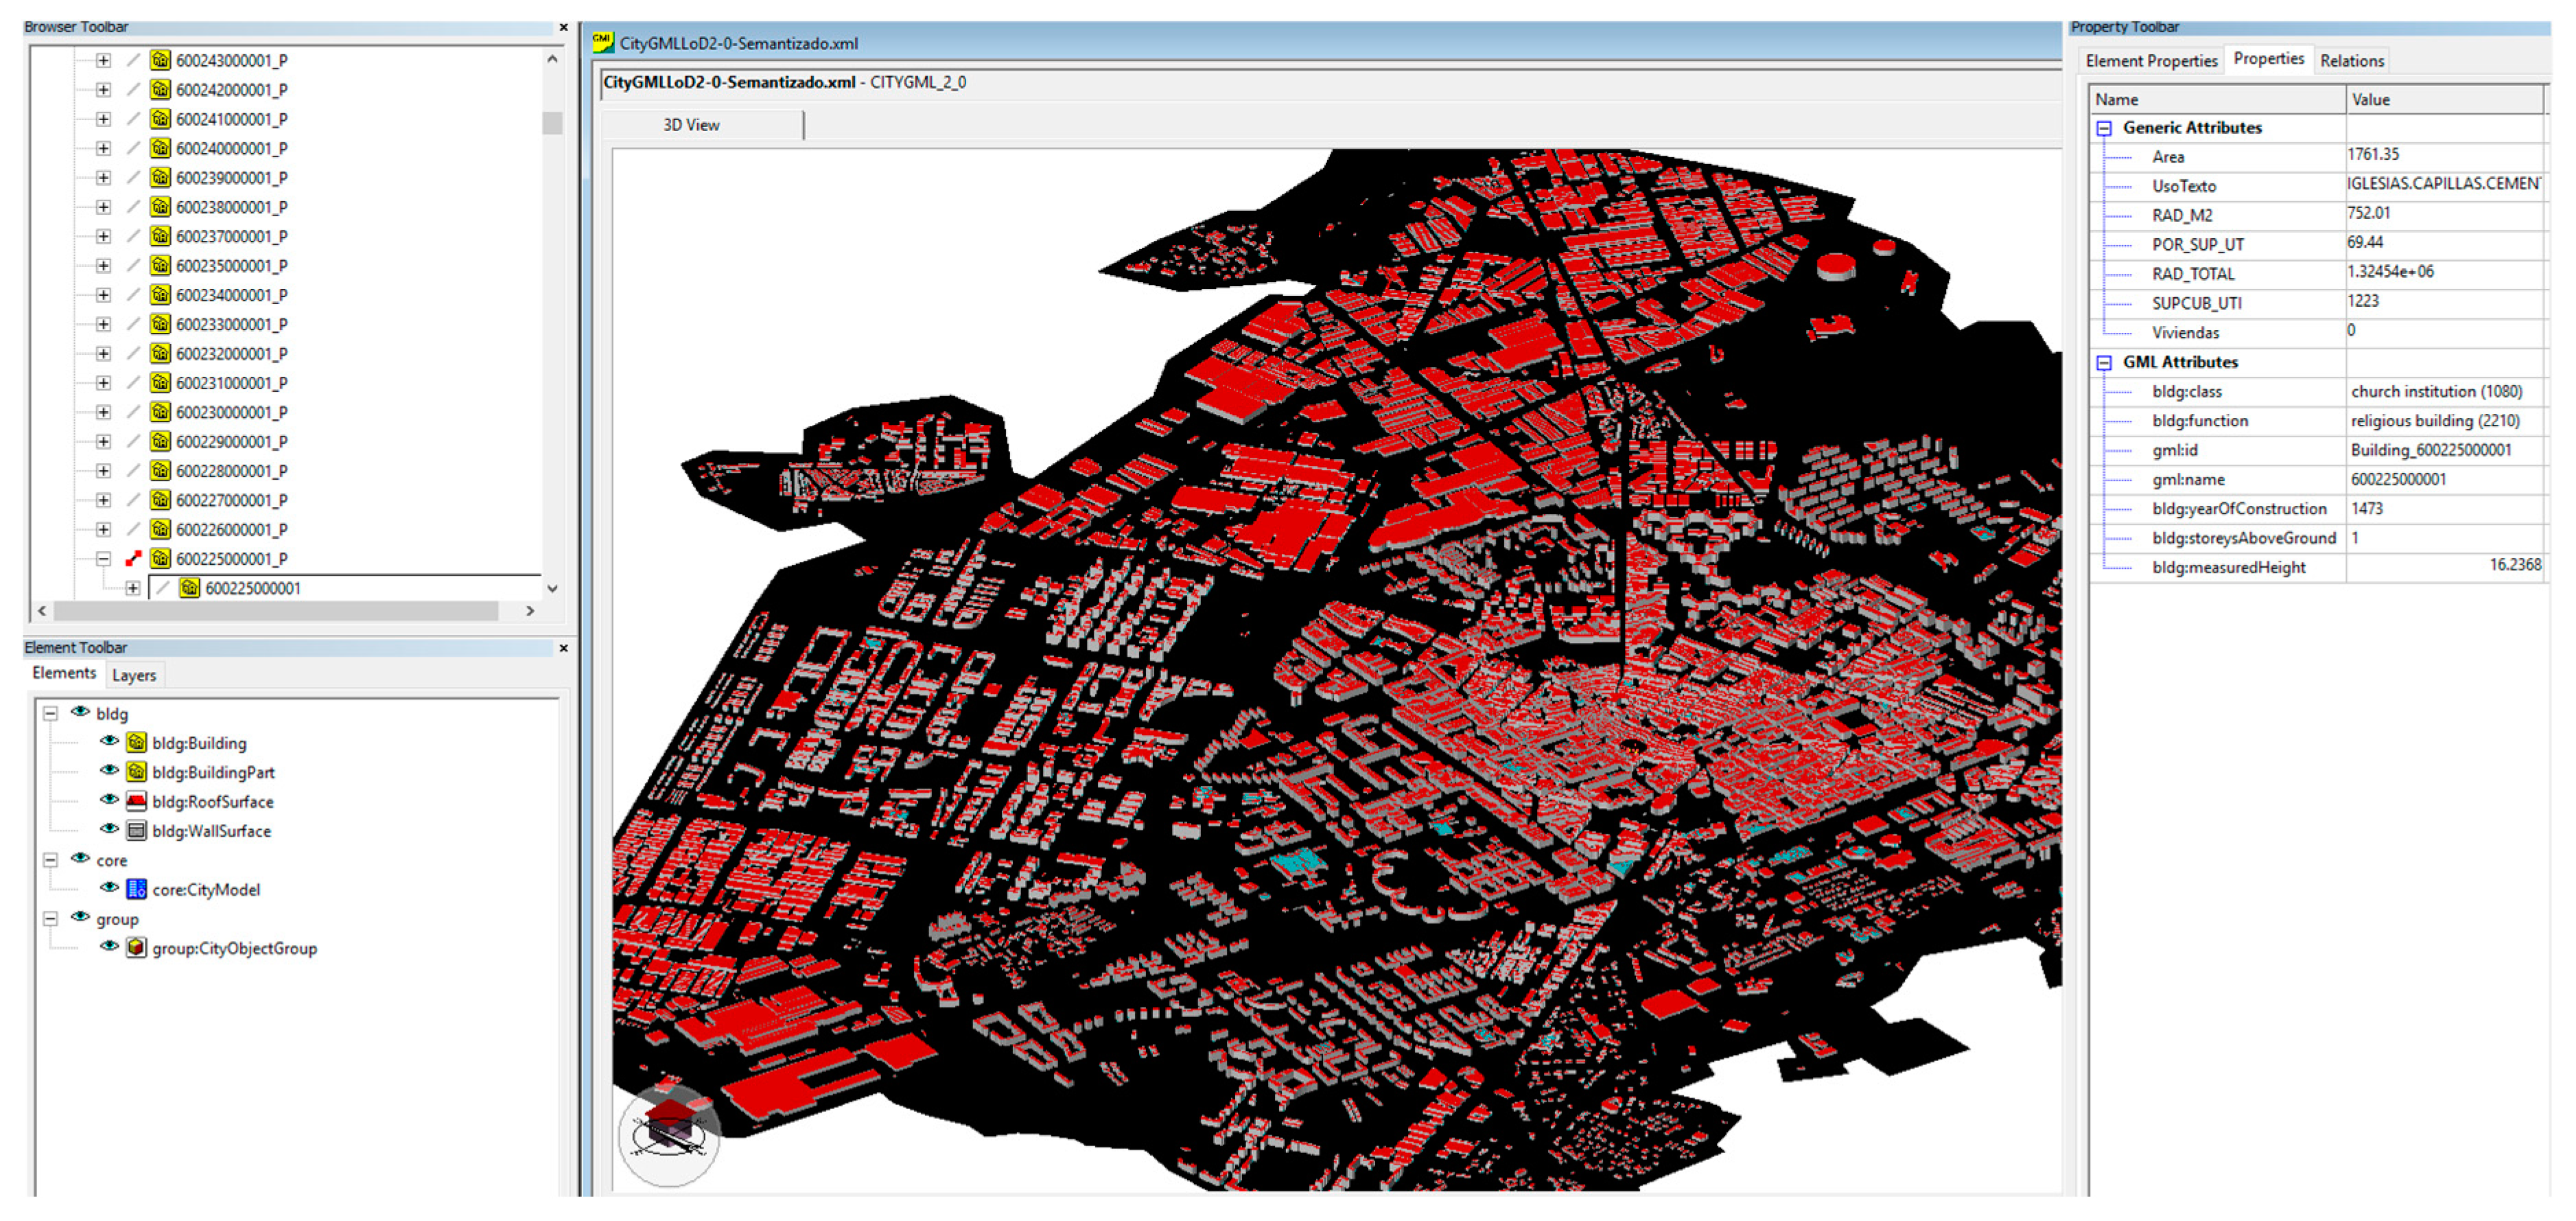Open the Relations tab
The image size is (2576, 1221).
(2351, 61)
